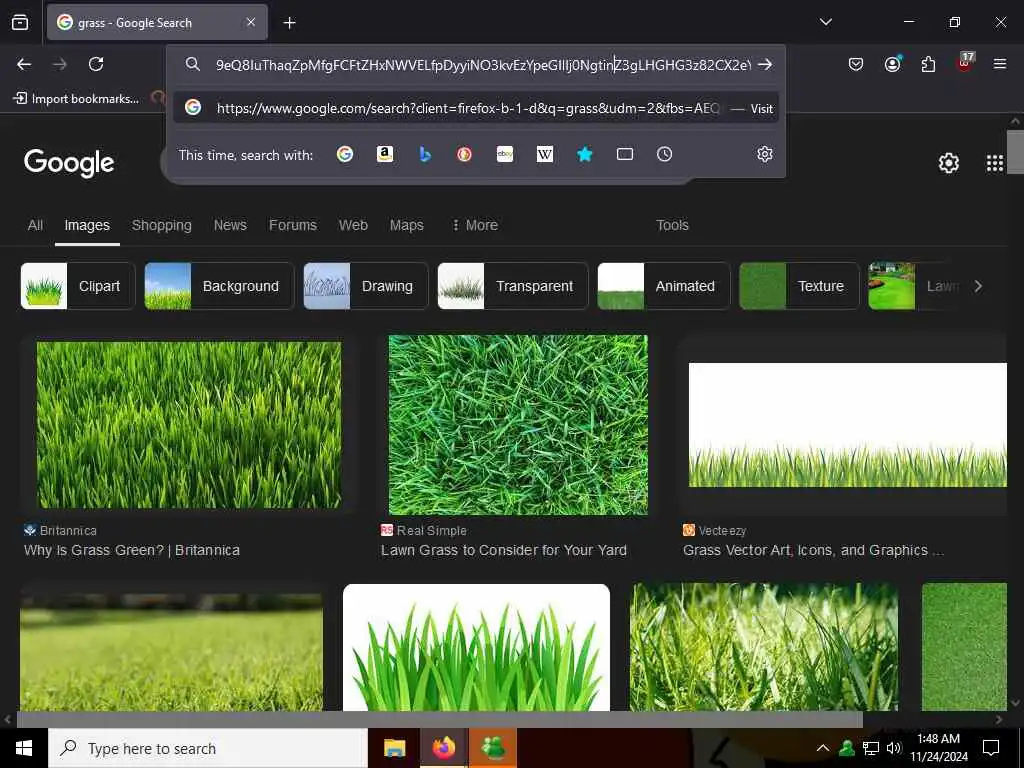Switch to the All results tab
Image resolution: width=1024 pixels, height=768 pixels.
35,225
